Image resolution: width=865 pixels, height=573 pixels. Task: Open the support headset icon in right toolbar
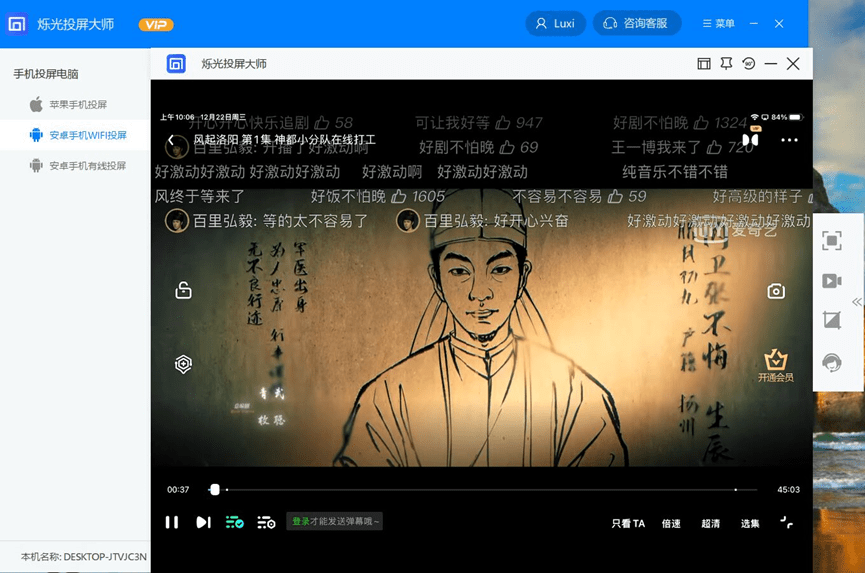[831, 362]
